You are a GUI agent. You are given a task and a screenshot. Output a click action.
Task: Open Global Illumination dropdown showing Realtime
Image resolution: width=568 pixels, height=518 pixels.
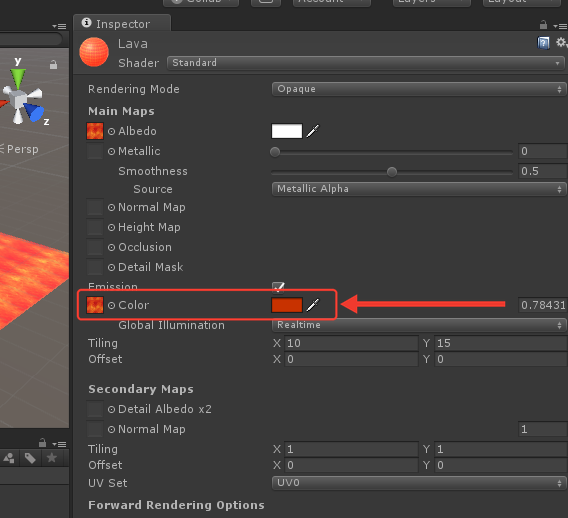(419, 325)
